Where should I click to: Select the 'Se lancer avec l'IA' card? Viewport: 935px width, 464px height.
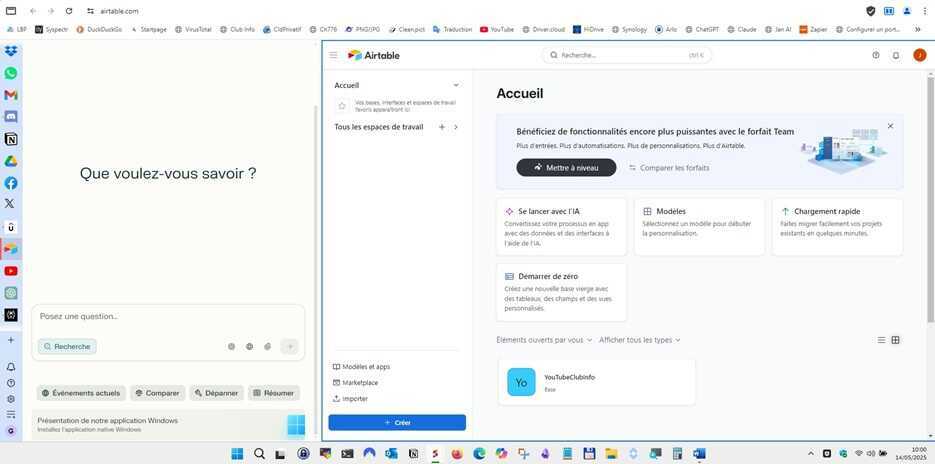point(561,227)
